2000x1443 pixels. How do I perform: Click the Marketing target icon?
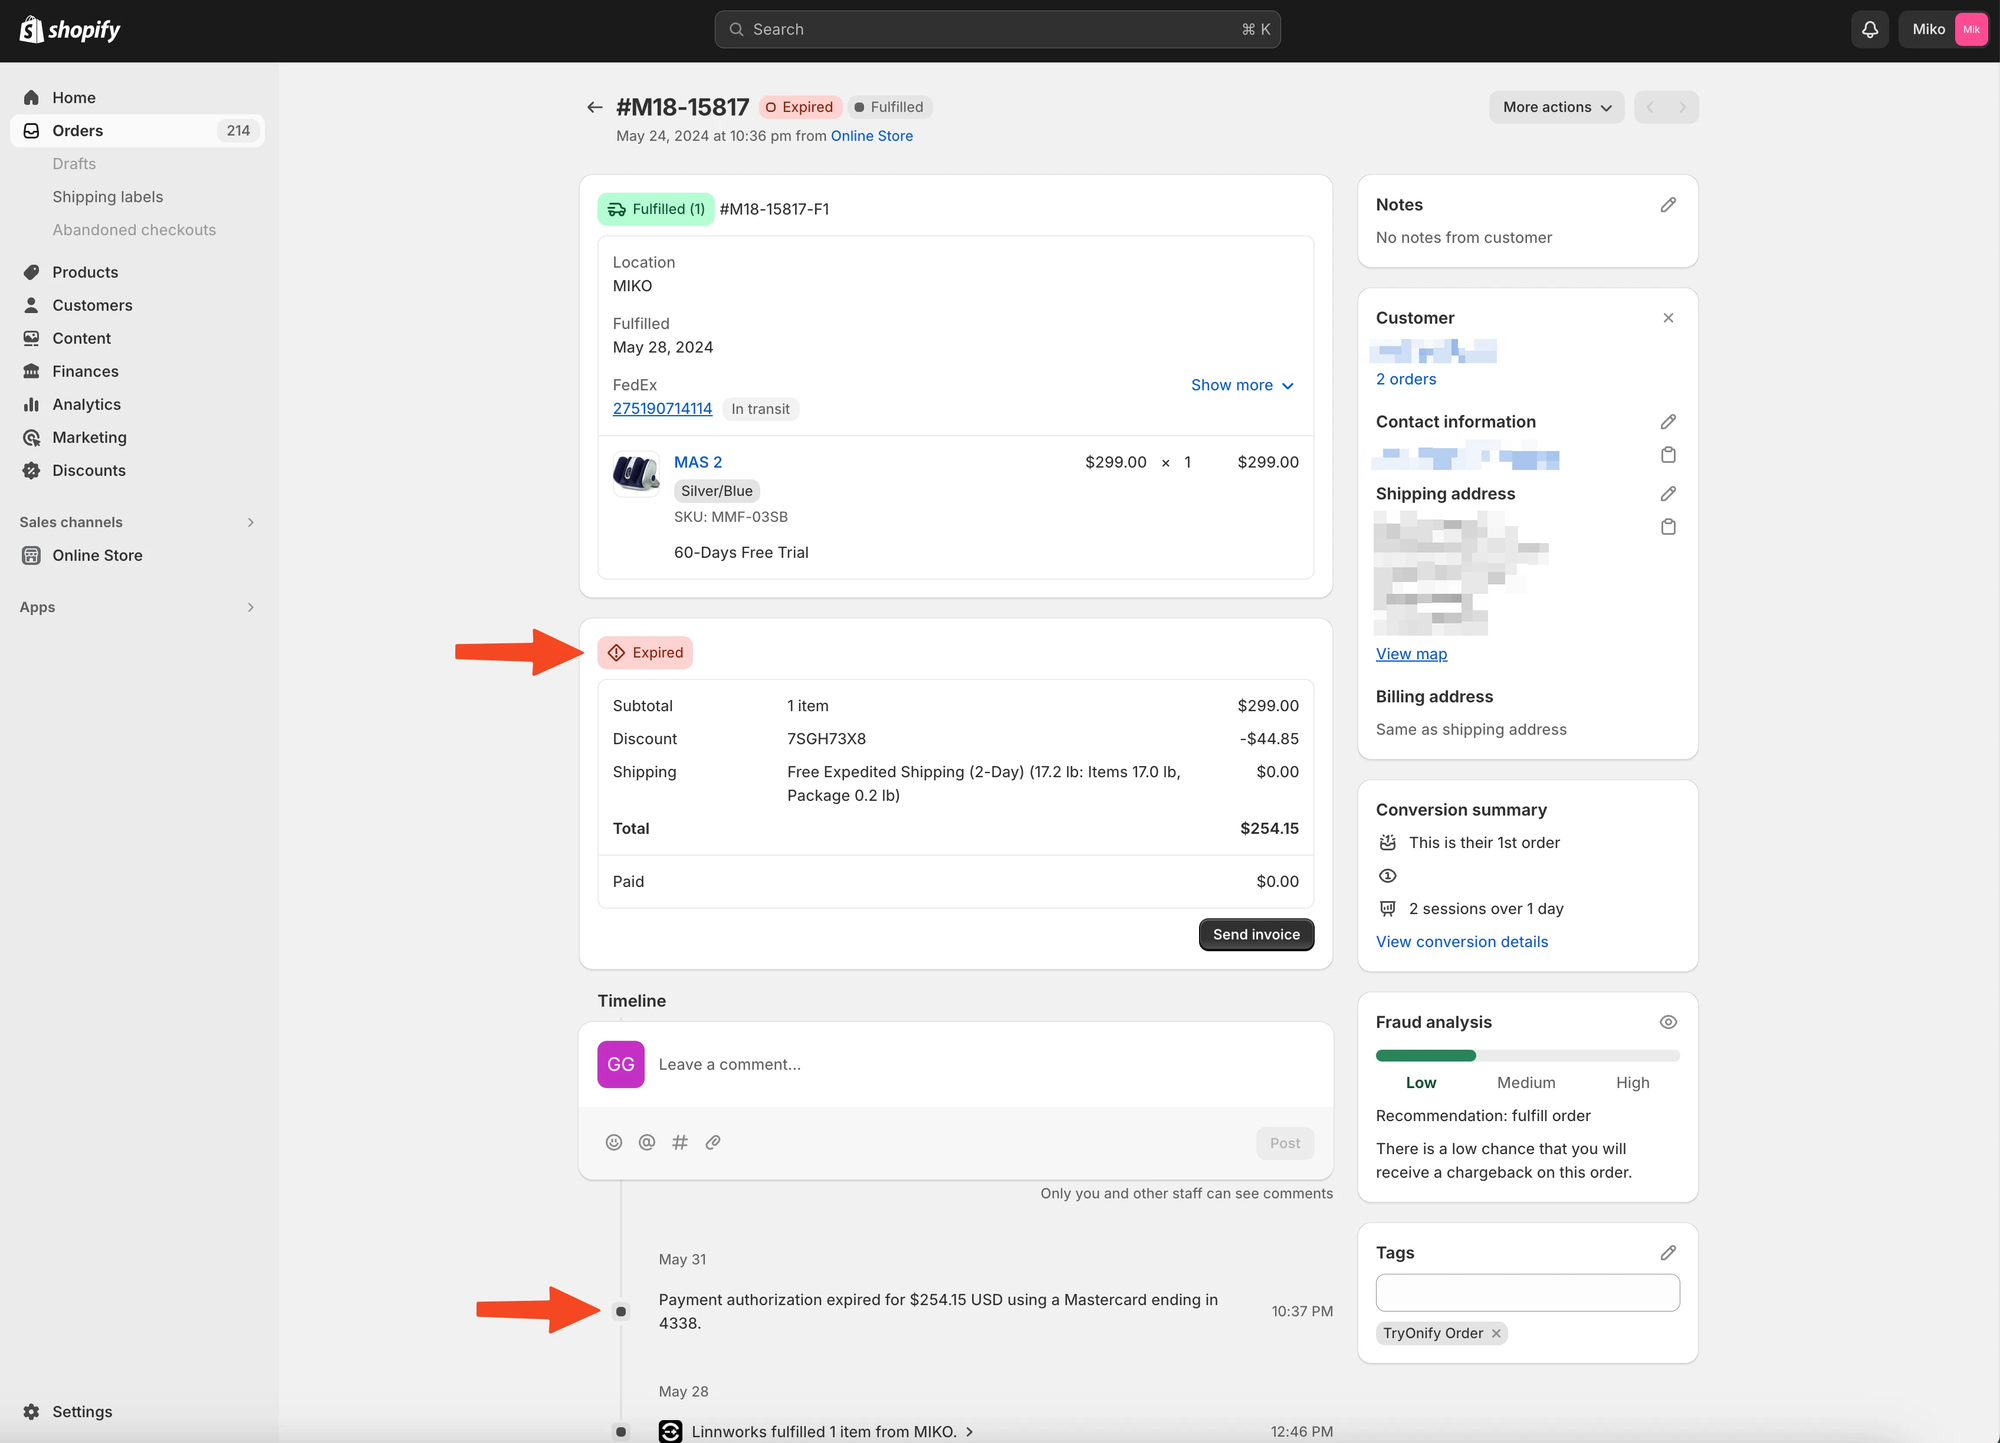click(x=31, y=437)
